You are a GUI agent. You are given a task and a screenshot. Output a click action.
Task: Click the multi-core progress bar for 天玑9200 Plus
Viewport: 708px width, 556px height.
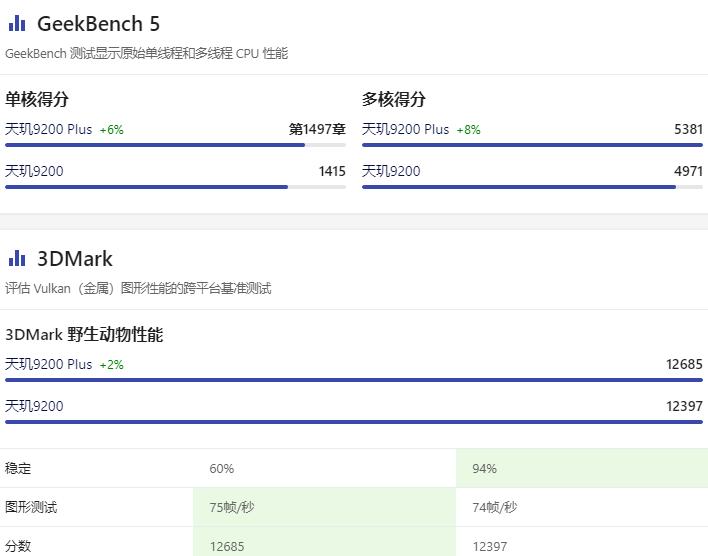tap(532, 145)
